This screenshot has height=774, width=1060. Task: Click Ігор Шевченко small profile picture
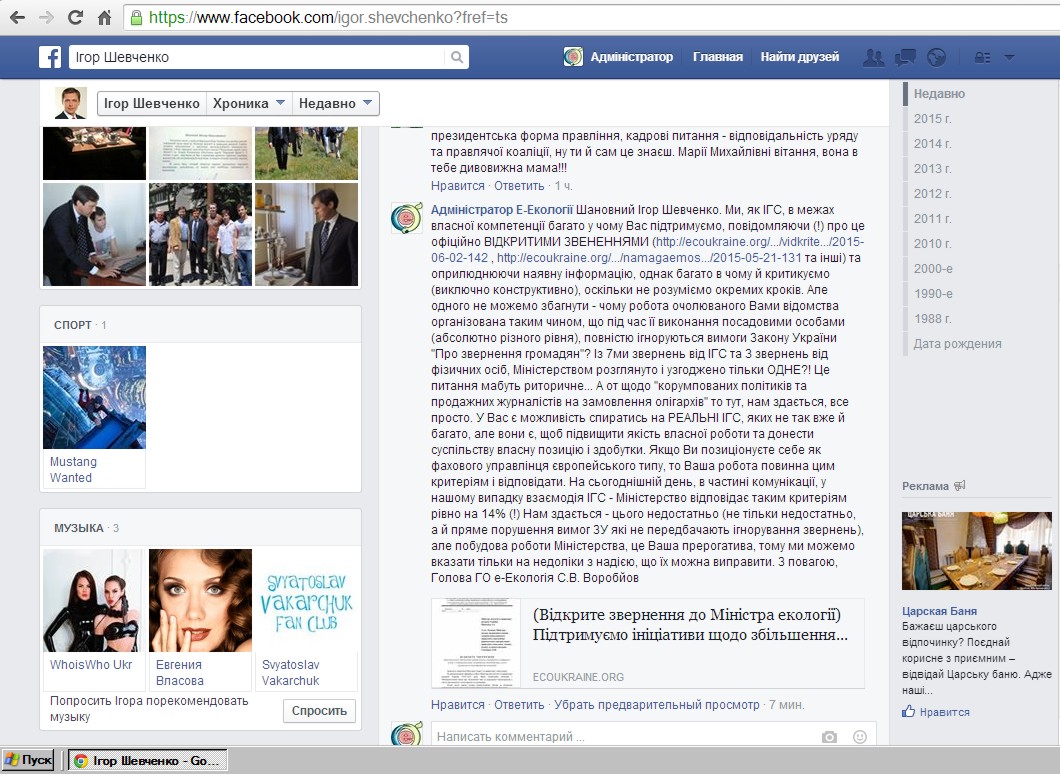point(71,103)
